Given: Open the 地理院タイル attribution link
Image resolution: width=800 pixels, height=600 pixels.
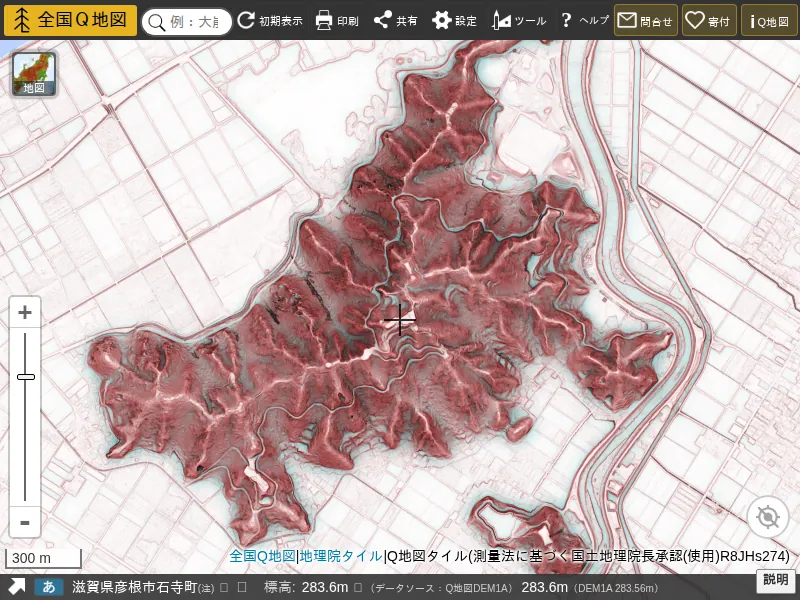Looking at the screenshot, I should click(340, 556).
